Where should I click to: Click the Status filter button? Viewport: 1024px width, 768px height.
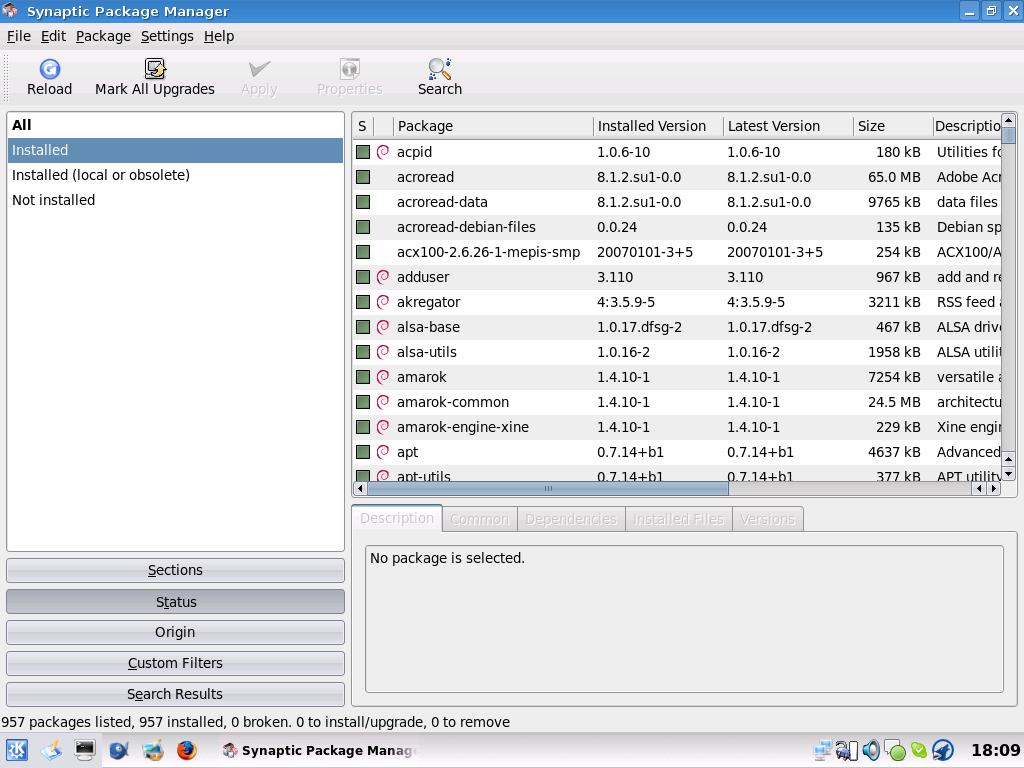(x=175, y=601)
